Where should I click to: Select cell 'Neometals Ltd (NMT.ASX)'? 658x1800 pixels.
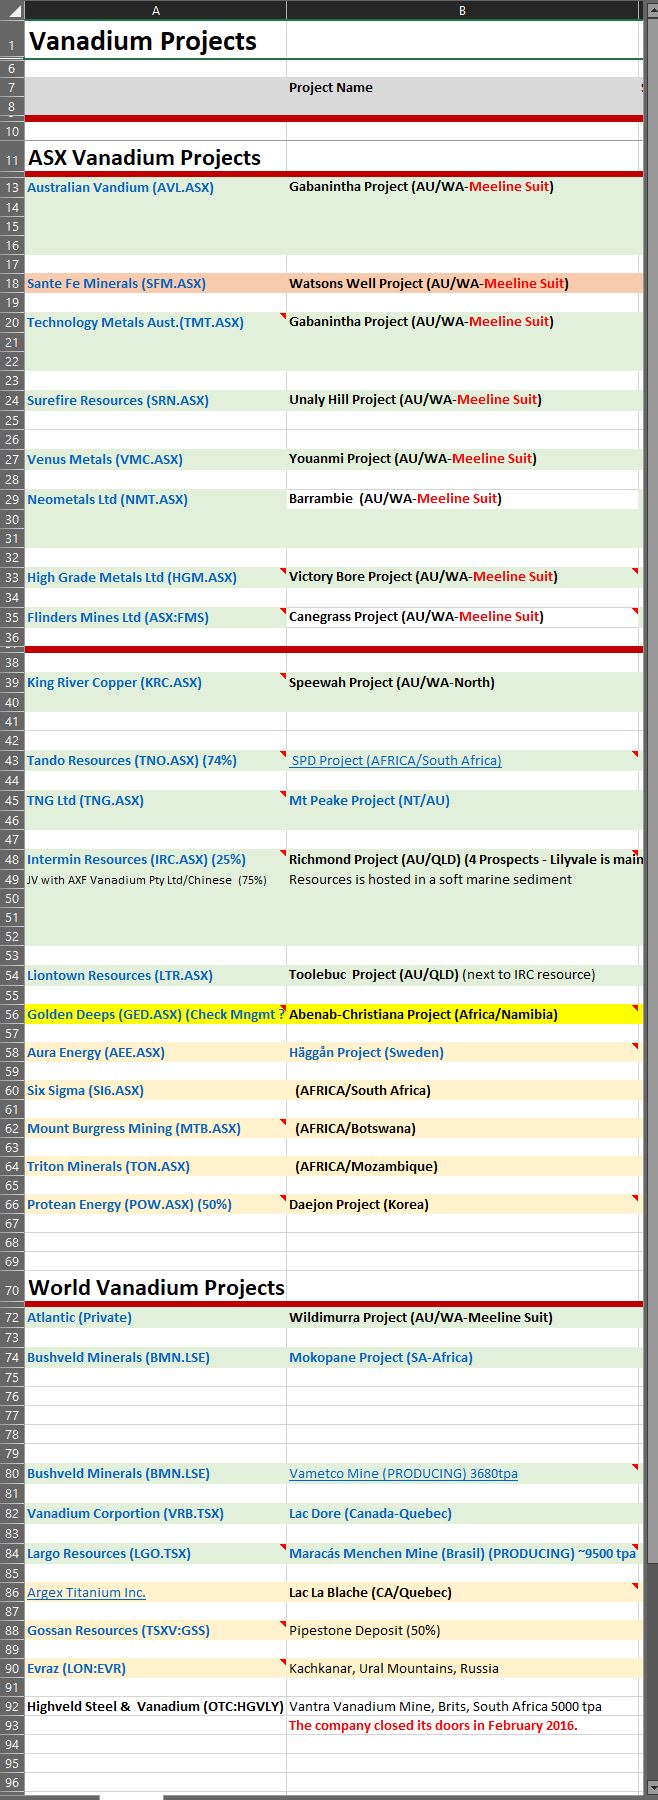[155, 499]
